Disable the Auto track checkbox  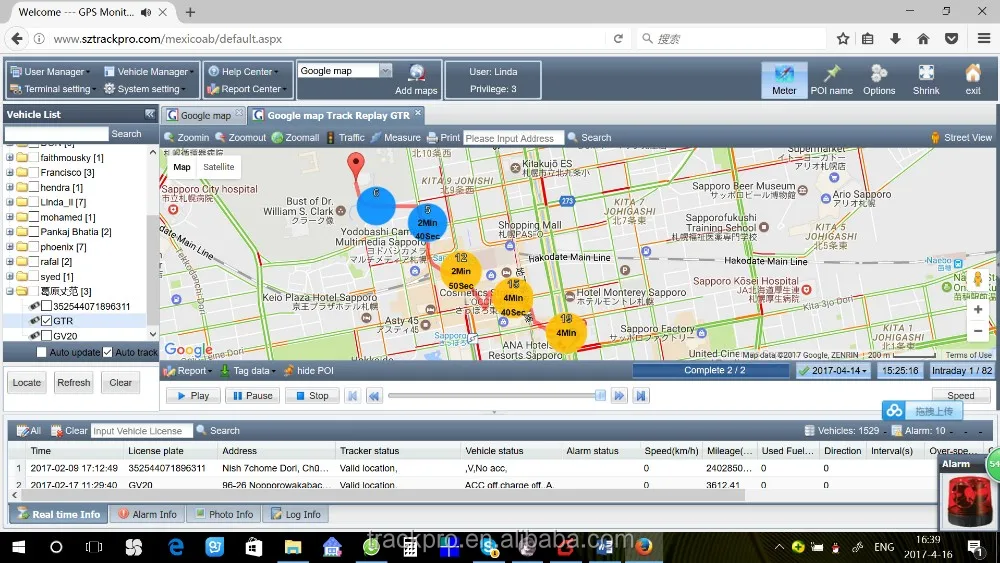(x=108, y=353)
